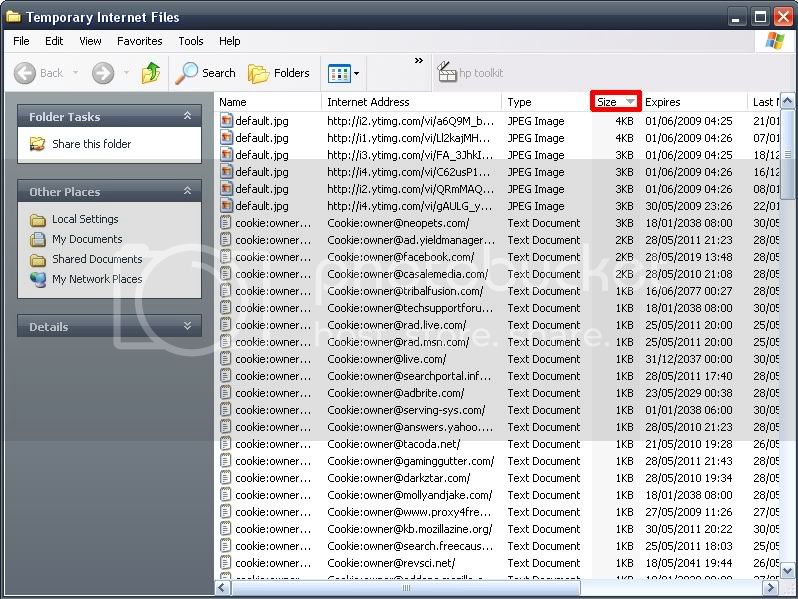
Task: Click the hp toolkit toolbar icon
Action: click(x=447, y=73)
